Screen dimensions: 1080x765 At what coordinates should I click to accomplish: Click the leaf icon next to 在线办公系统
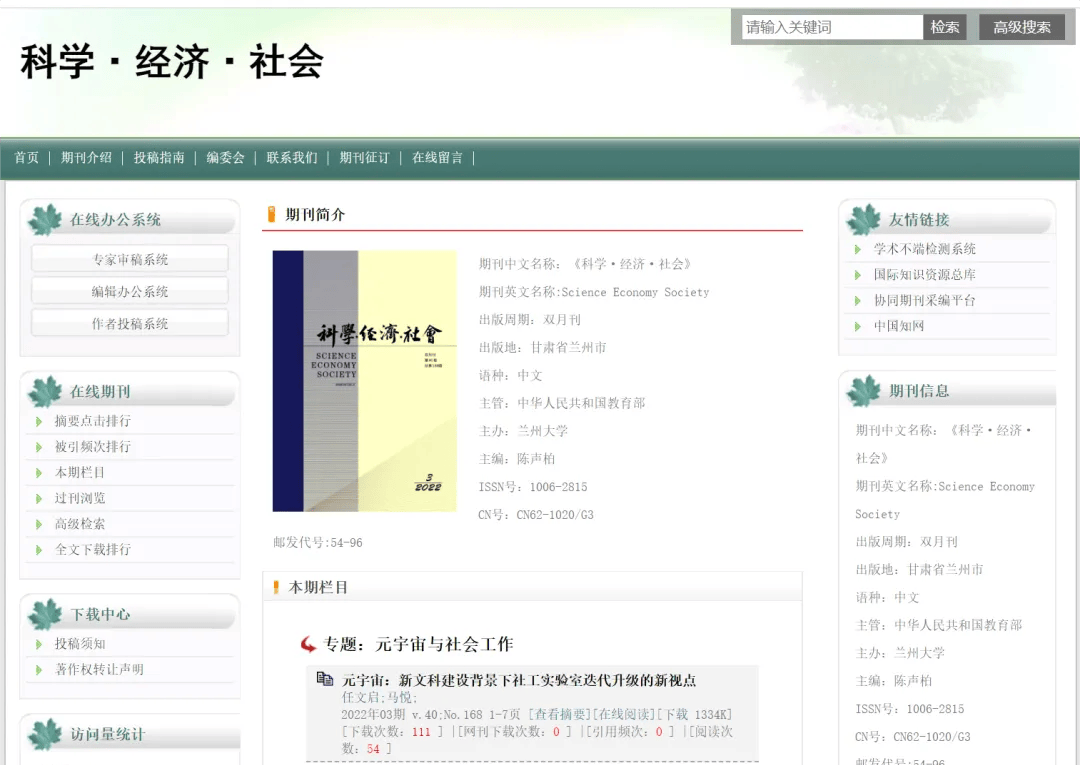(45, 220)
